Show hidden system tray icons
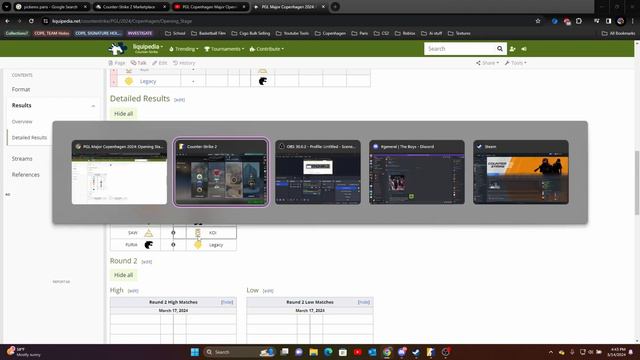This screenshot has width=640, height=360. [551, 352]
